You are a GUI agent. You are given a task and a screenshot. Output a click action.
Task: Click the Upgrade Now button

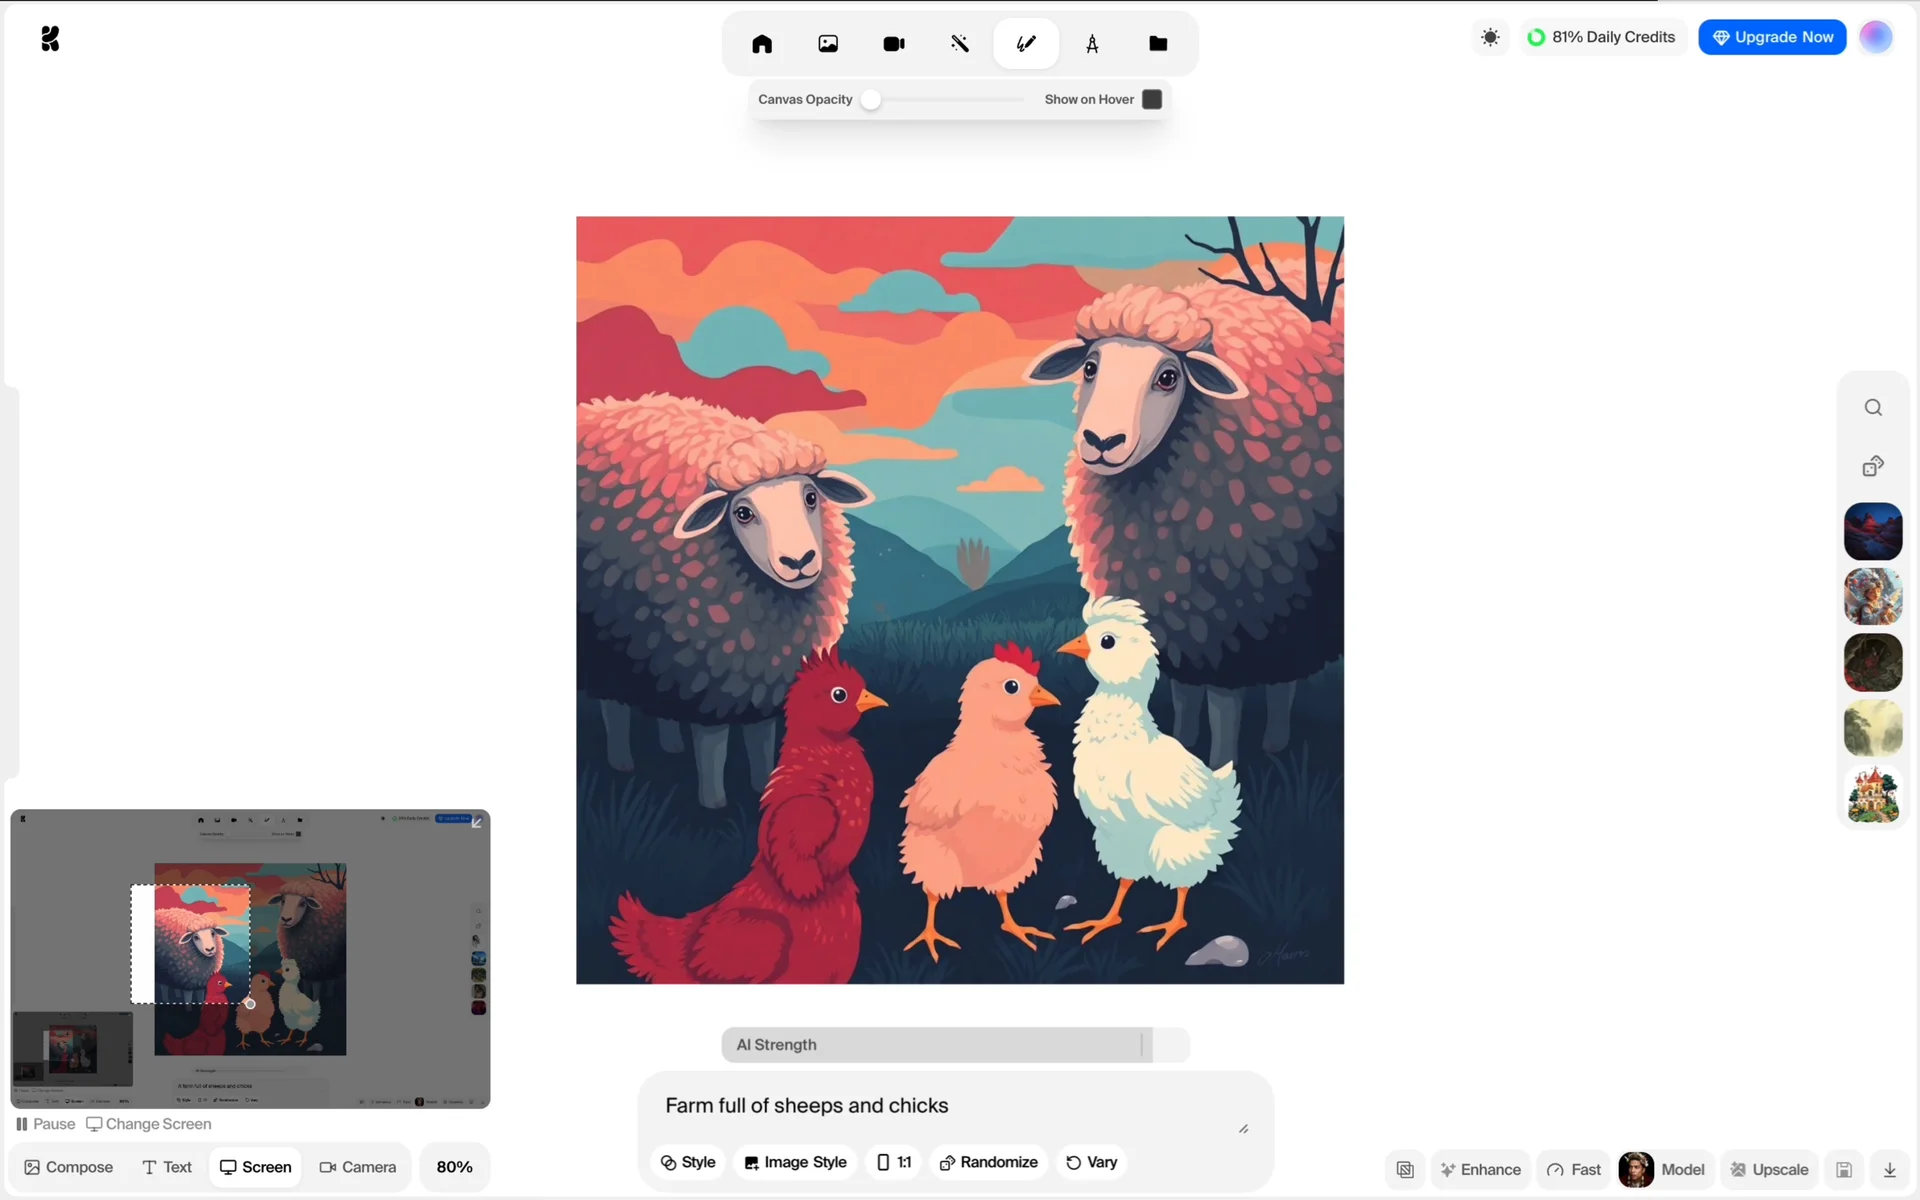click(x=1772, y=37)
